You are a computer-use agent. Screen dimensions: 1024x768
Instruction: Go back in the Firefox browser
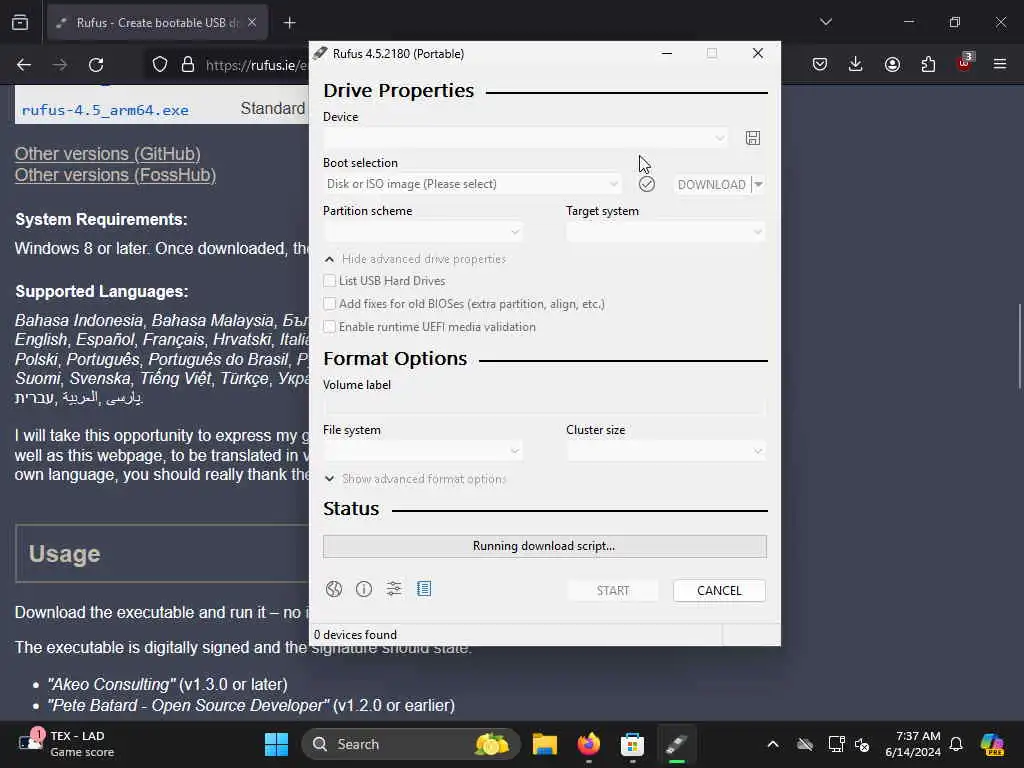pyautogui.click(x=24, y=65)
